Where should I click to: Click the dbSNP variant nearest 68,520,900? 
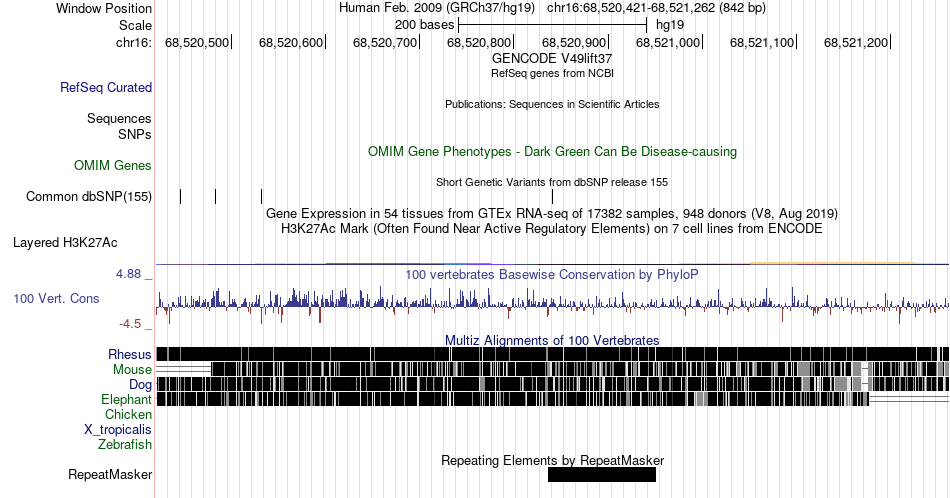click(552, 196)
